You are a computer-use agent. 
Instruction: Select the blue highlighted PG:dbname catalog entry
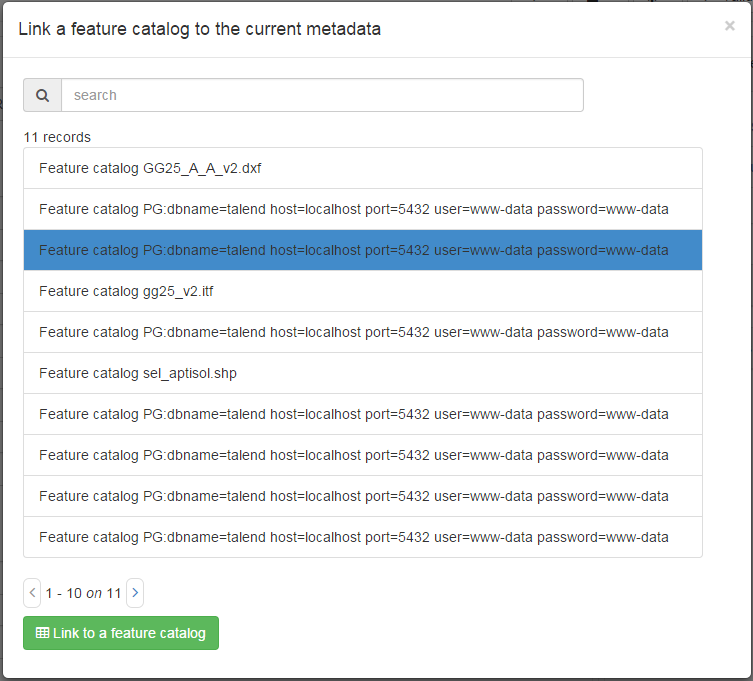click(363, 250)
